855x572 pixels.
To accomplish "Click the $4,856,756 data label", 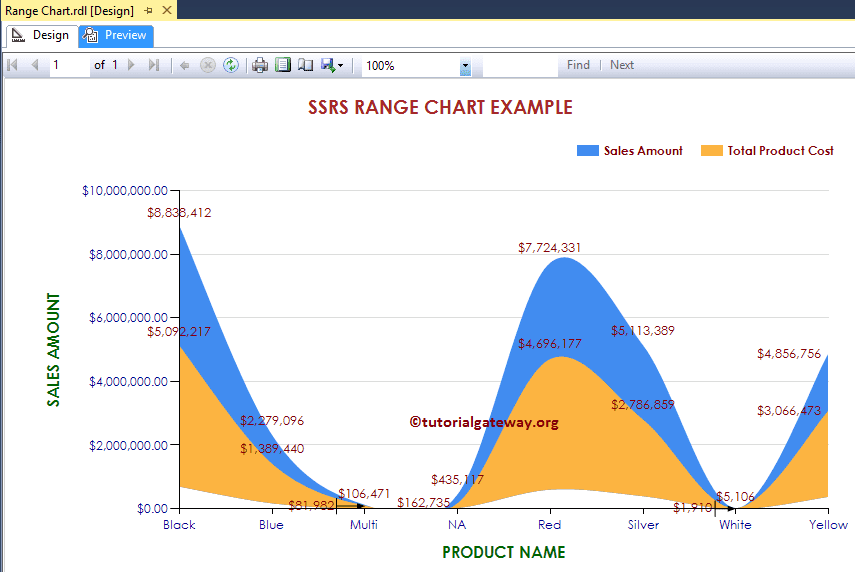I will point(788,354).
